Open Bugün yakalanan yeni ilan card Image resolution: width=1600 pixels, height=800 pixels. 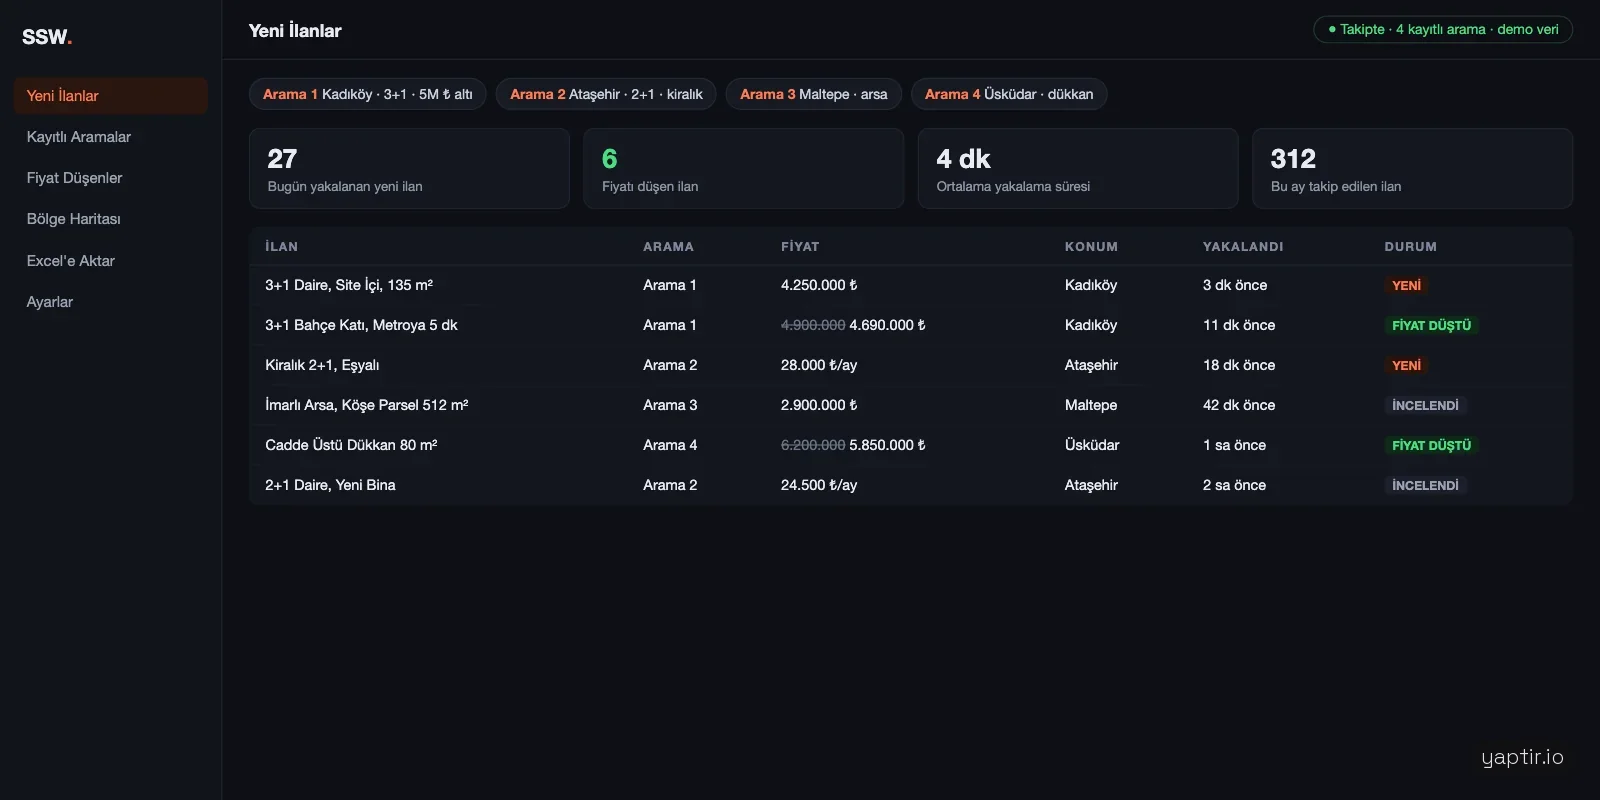click(x=409, y=168)
